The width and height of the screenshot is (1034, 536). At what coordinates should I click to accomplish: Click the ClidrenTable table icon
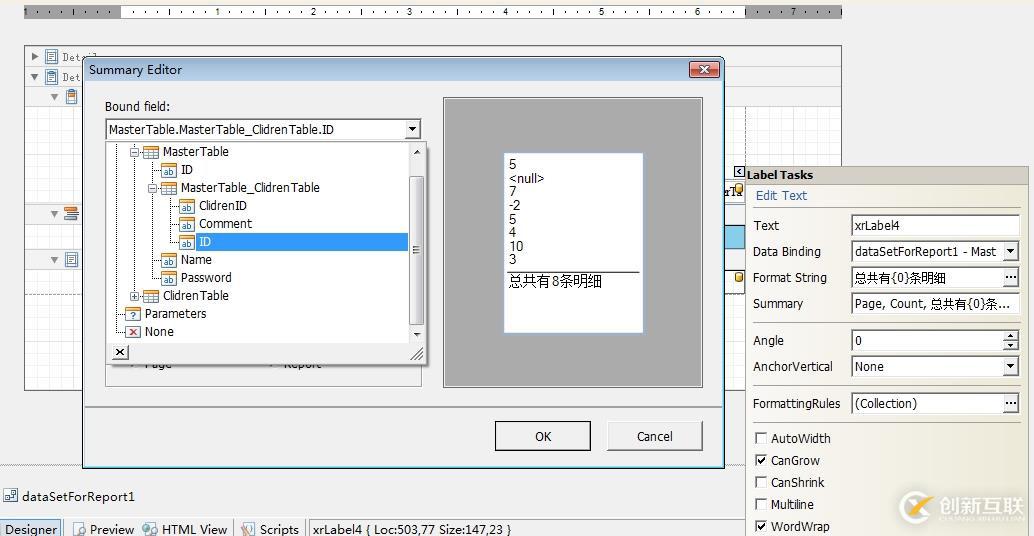click(x=151, y=296)
